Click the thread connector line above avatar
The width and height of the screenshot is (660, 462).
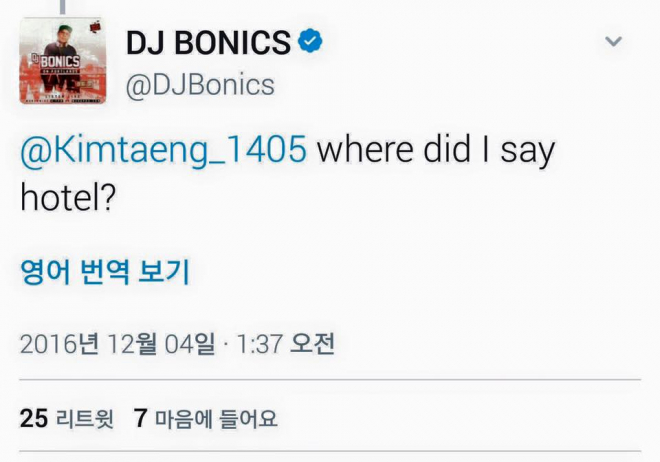[63, 5]
